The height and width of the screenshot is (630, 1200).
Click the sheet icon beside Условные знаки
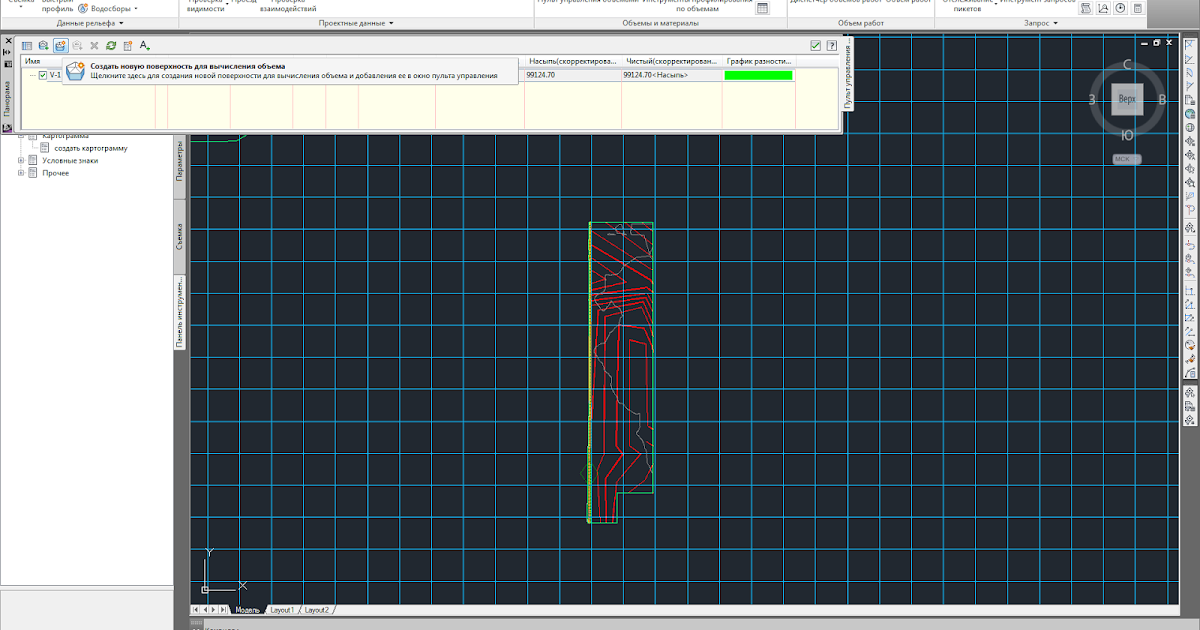[x=33, y=160]
